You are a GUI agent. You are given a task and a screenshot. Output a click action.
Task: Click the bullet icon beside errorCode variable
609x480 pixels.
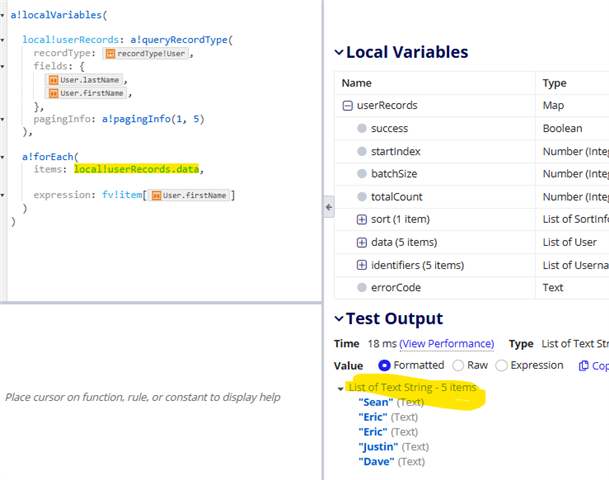tap(362, 288)
